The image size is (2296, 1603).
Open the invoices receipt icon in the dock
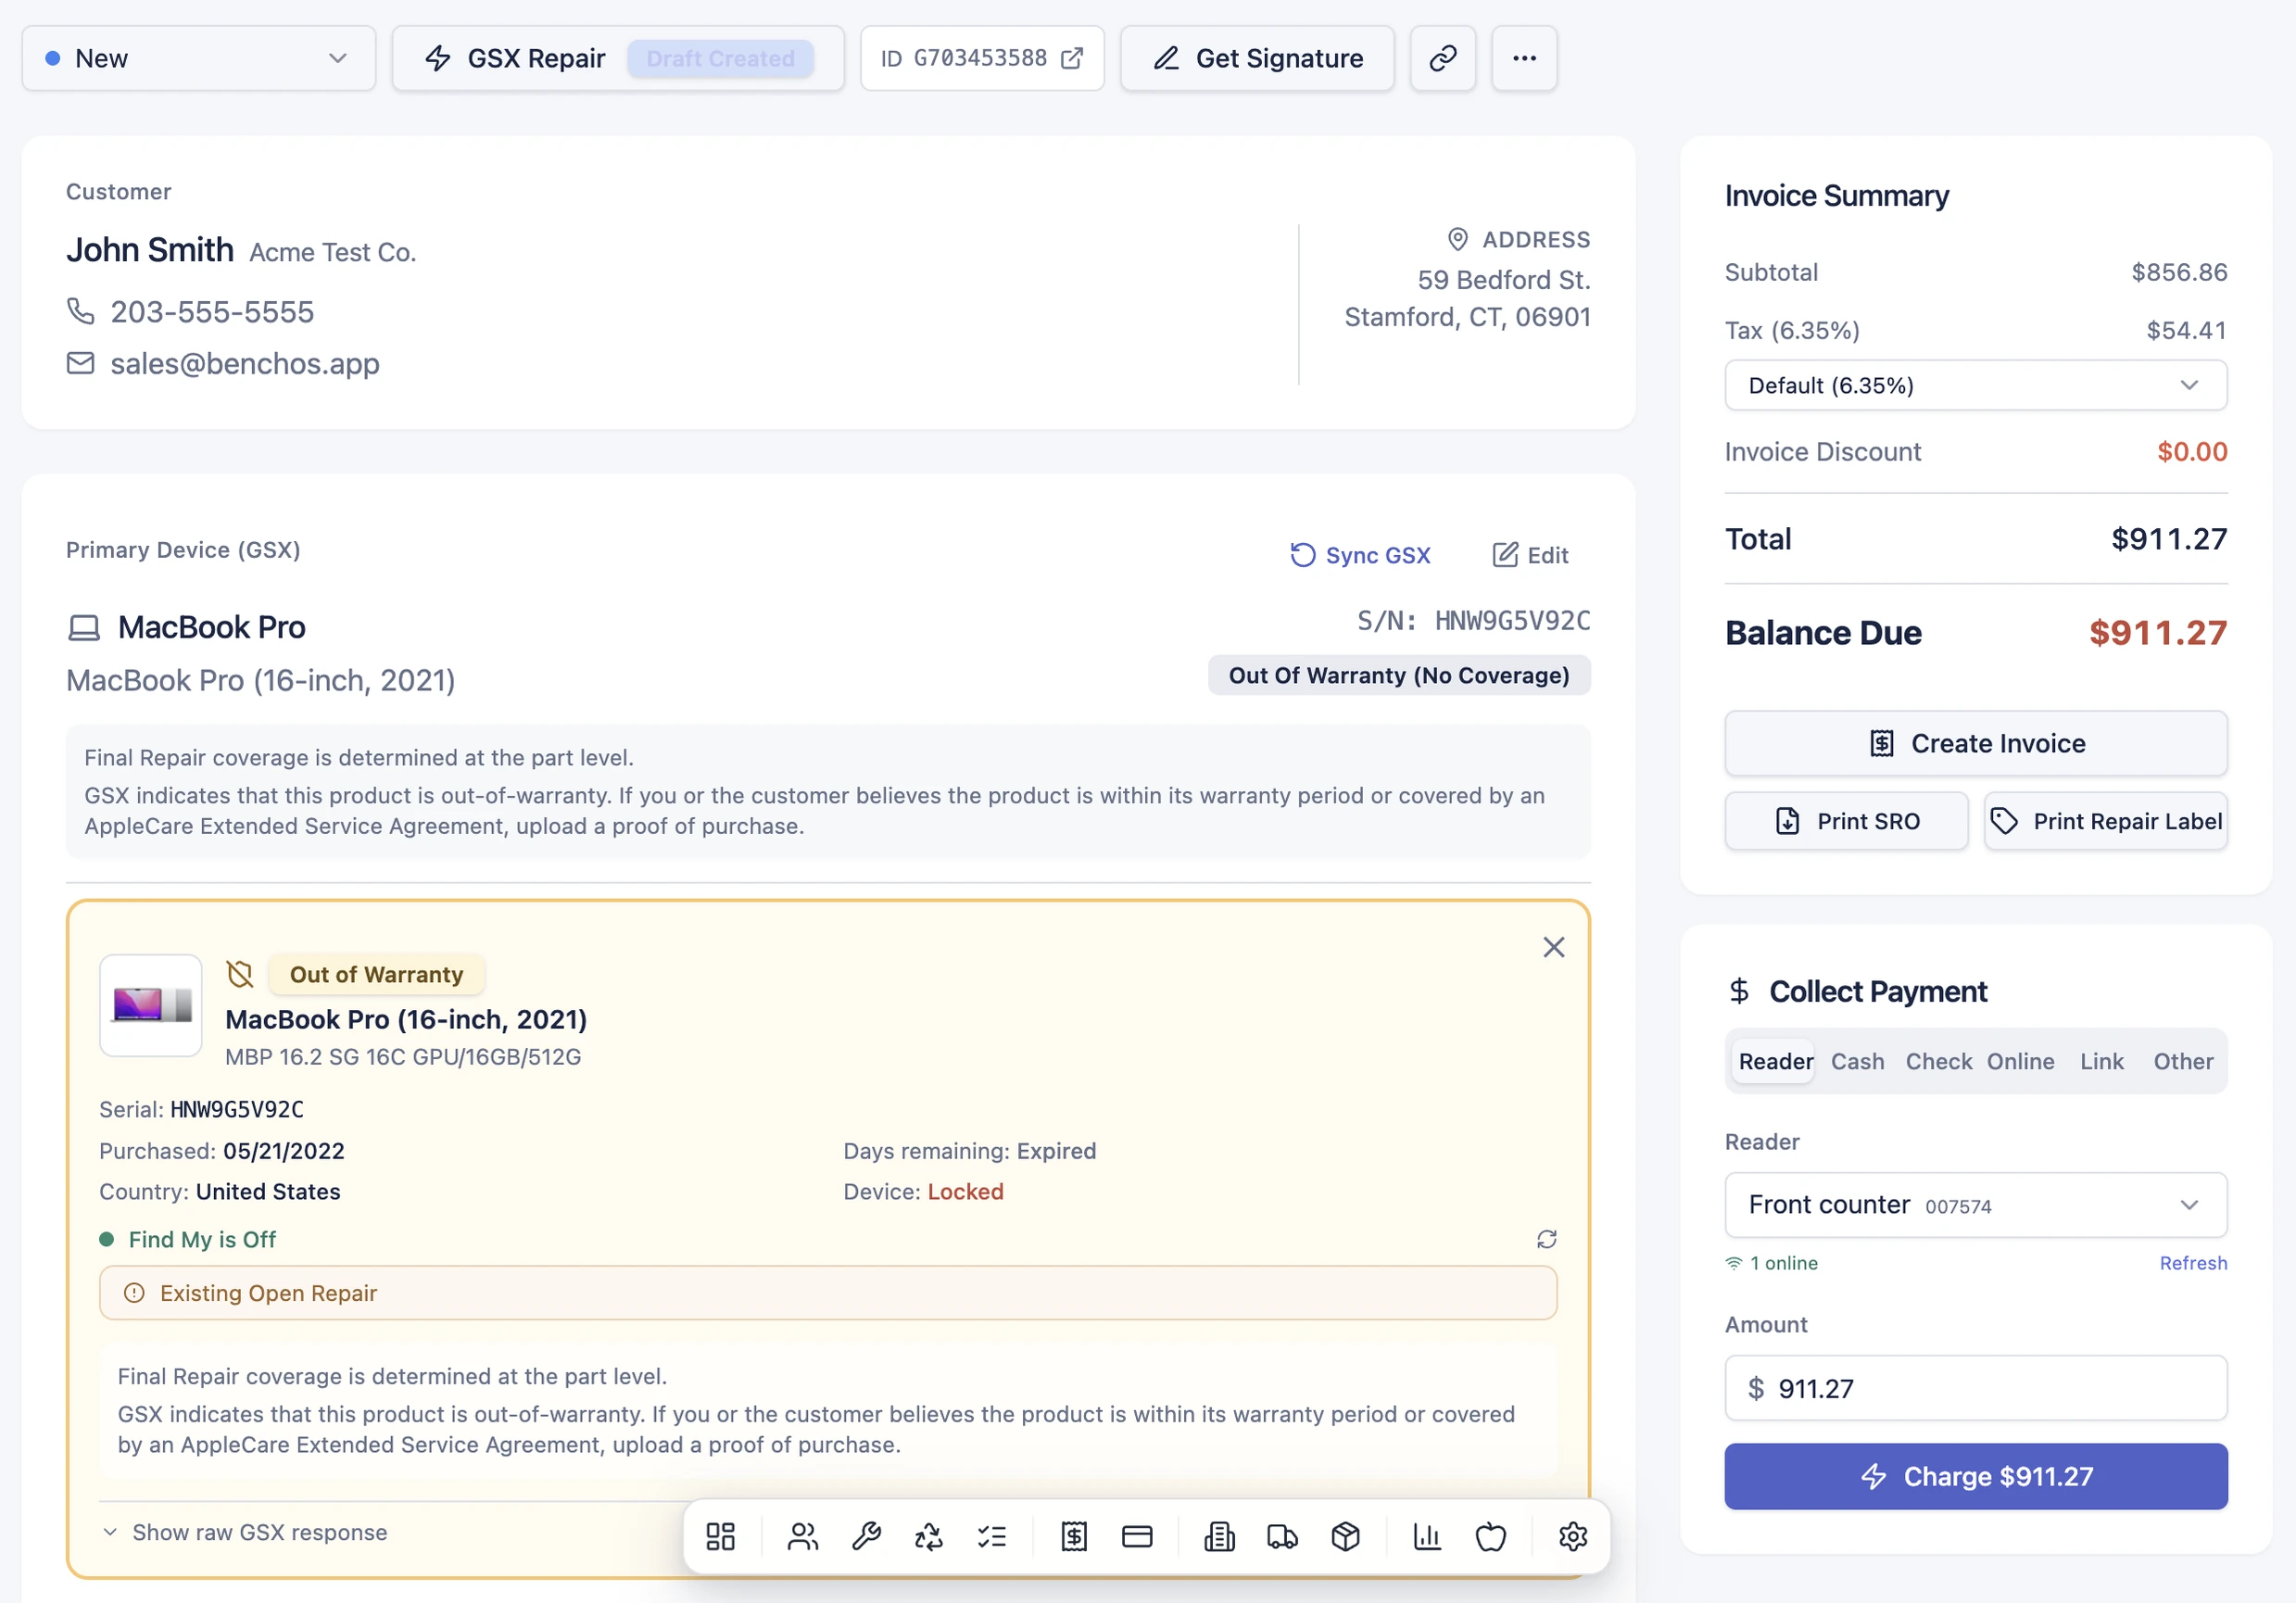(1074, 1536)
